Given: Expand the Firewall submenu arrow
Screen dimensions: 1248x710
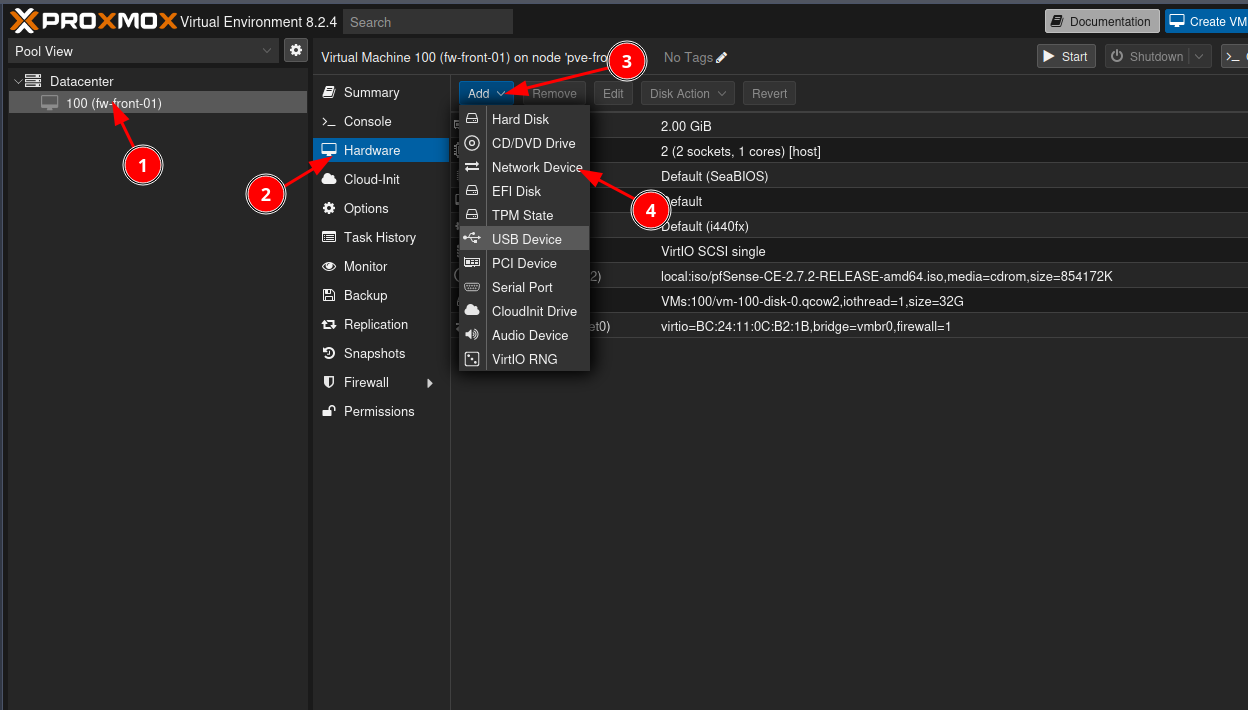Looking at the screenshot, I should [430, 383].
